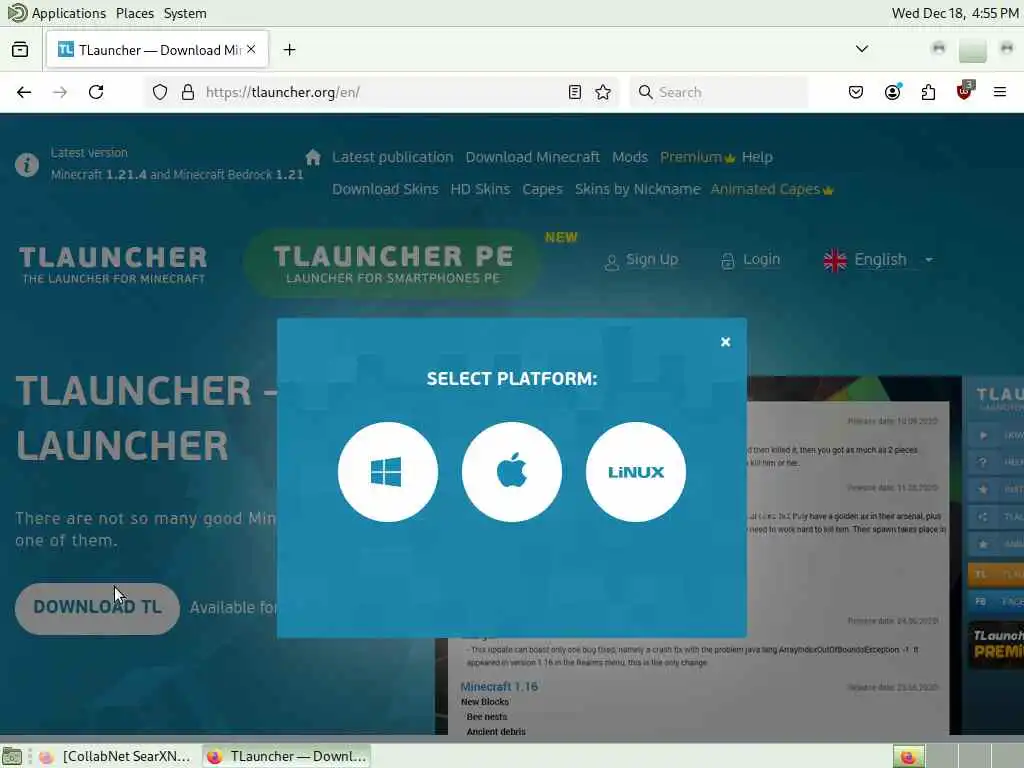Open the recent tabs view icon
This screenshot has height=768, width=1024.
click(20, 50)
